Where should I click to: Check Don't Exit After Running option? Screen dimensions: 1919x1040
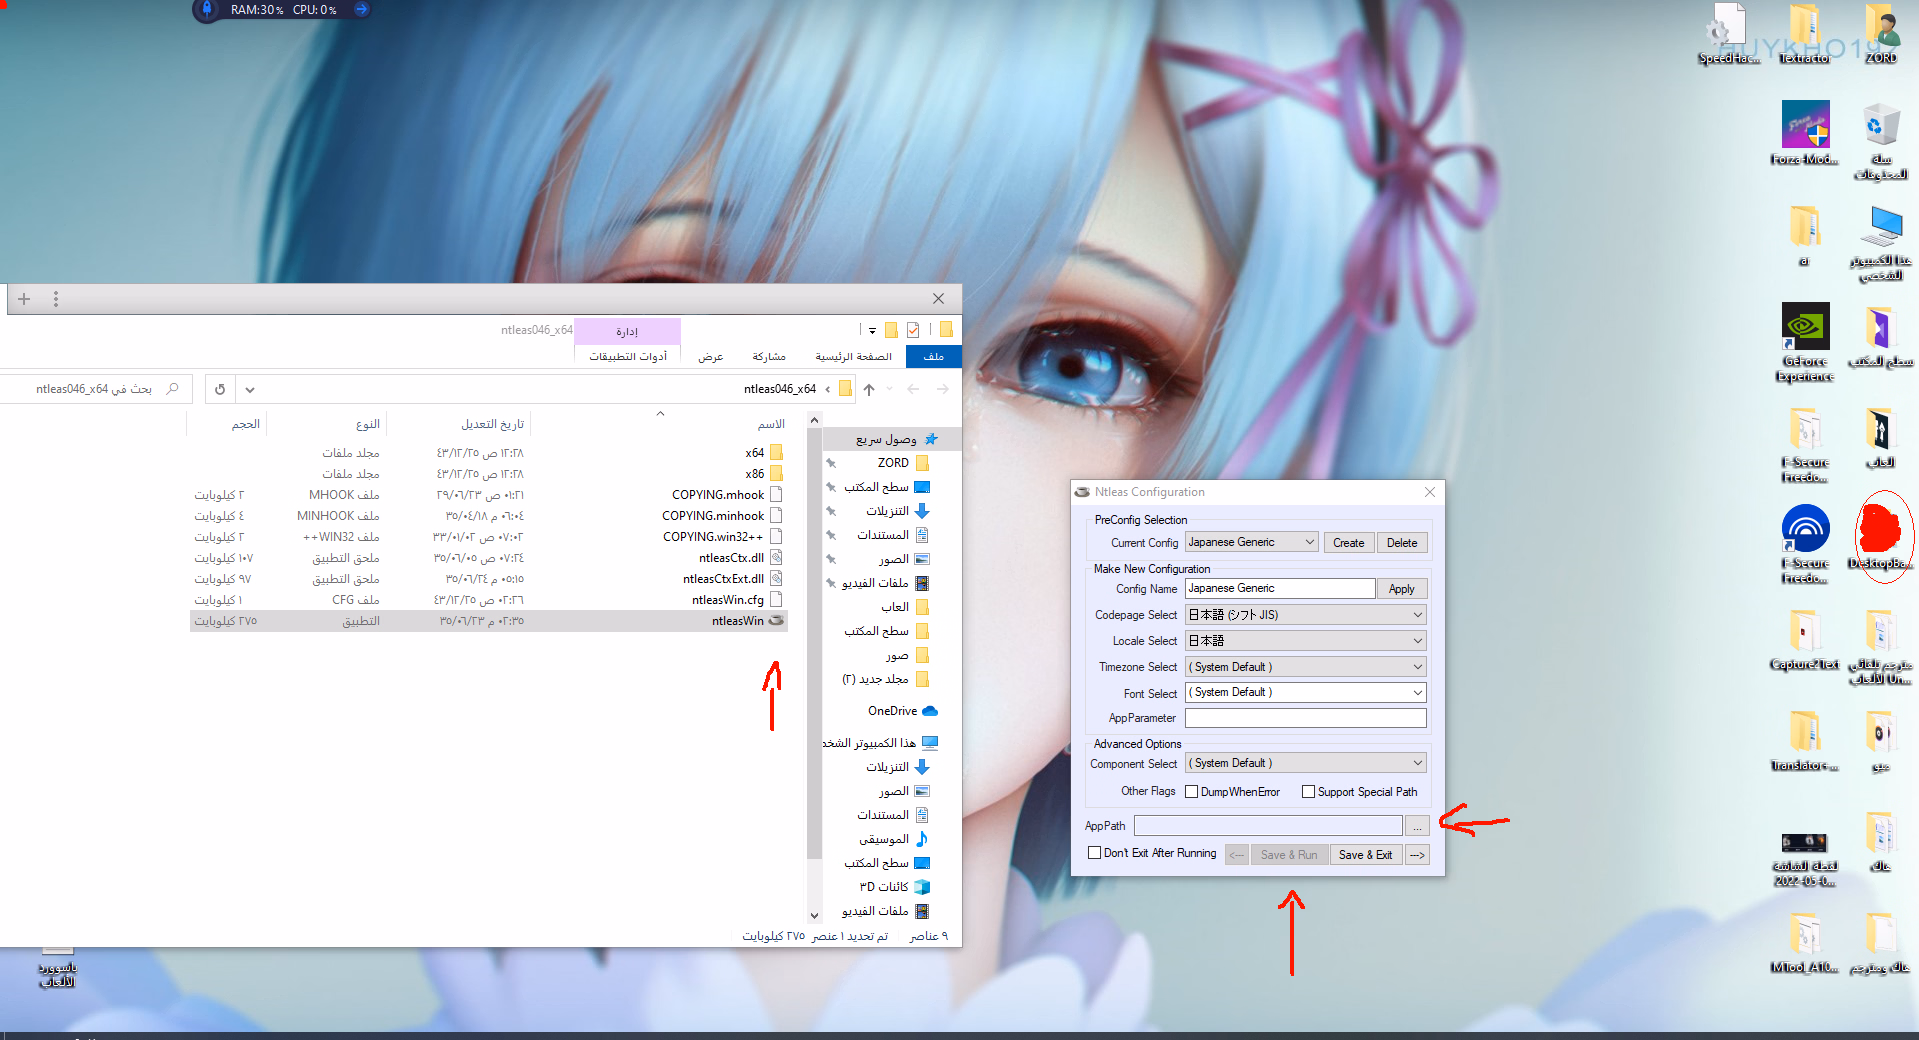coord(1095,853)
